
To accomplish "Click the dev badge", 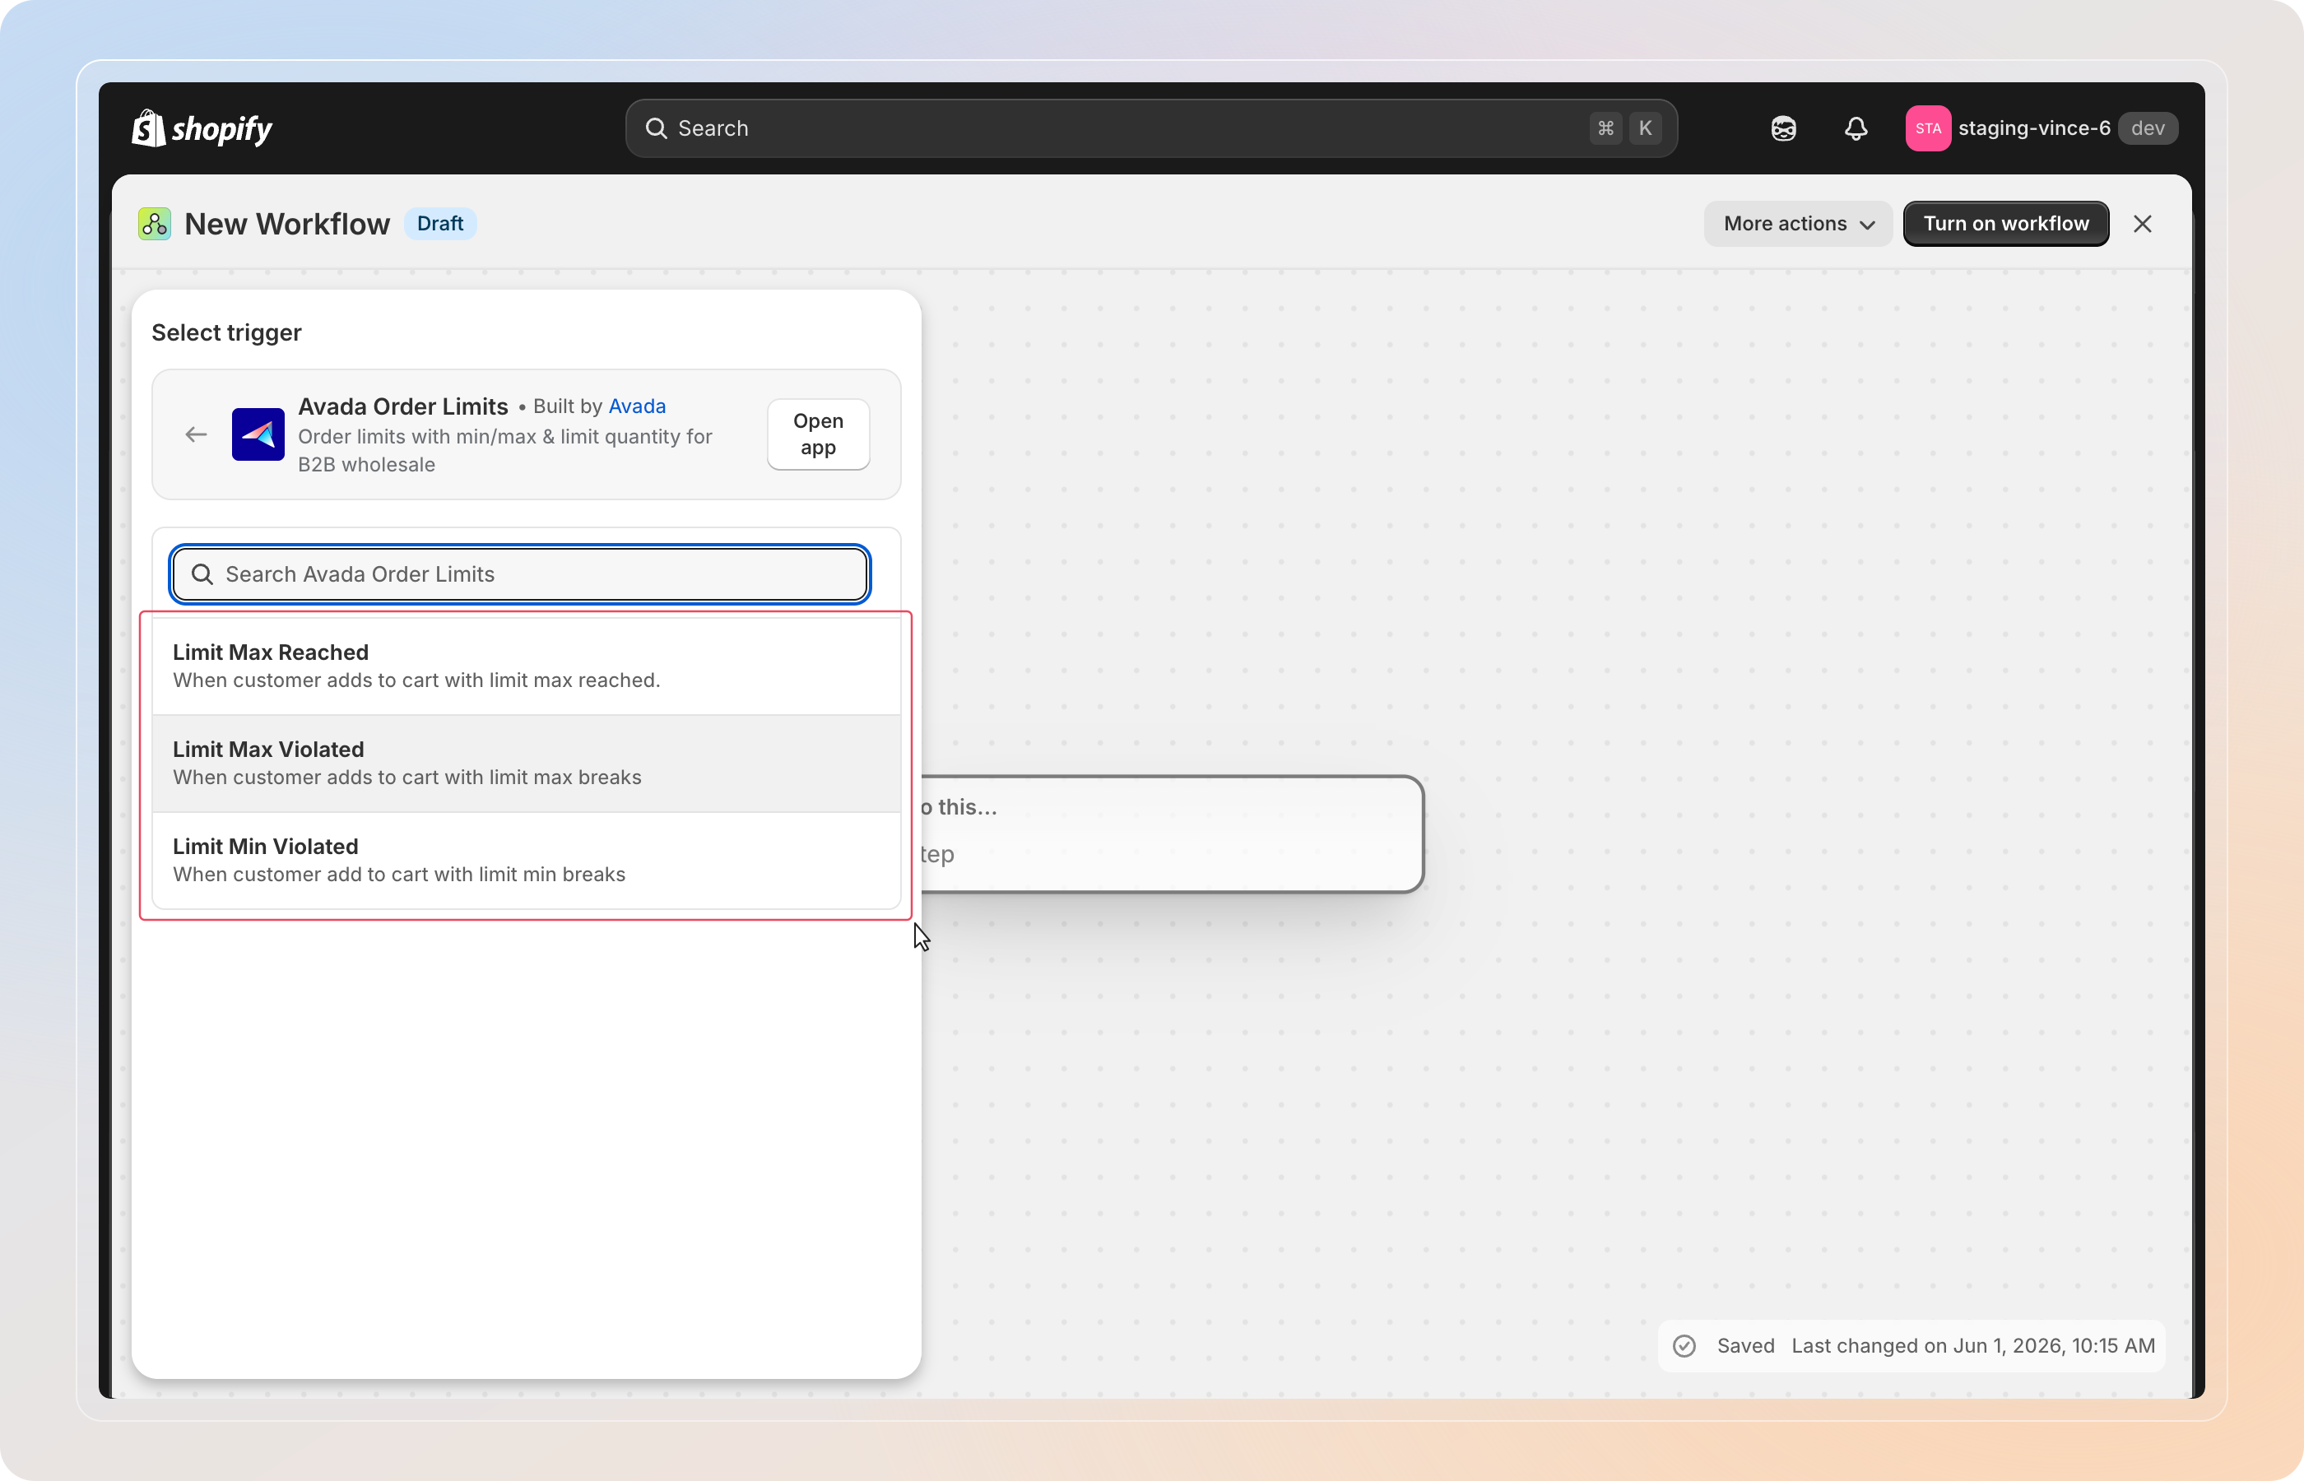I will [x=2148, y=128].
